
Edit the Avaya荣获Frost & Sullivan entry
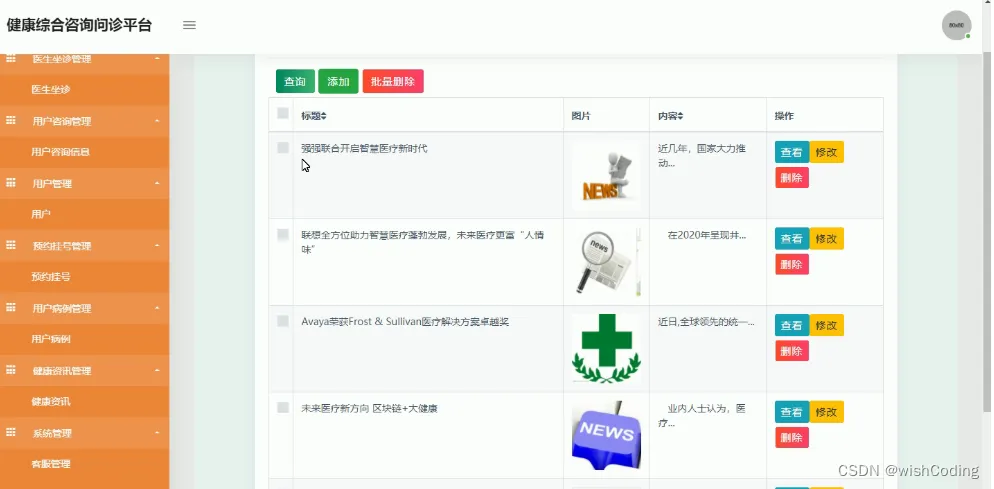coord(827,325)
